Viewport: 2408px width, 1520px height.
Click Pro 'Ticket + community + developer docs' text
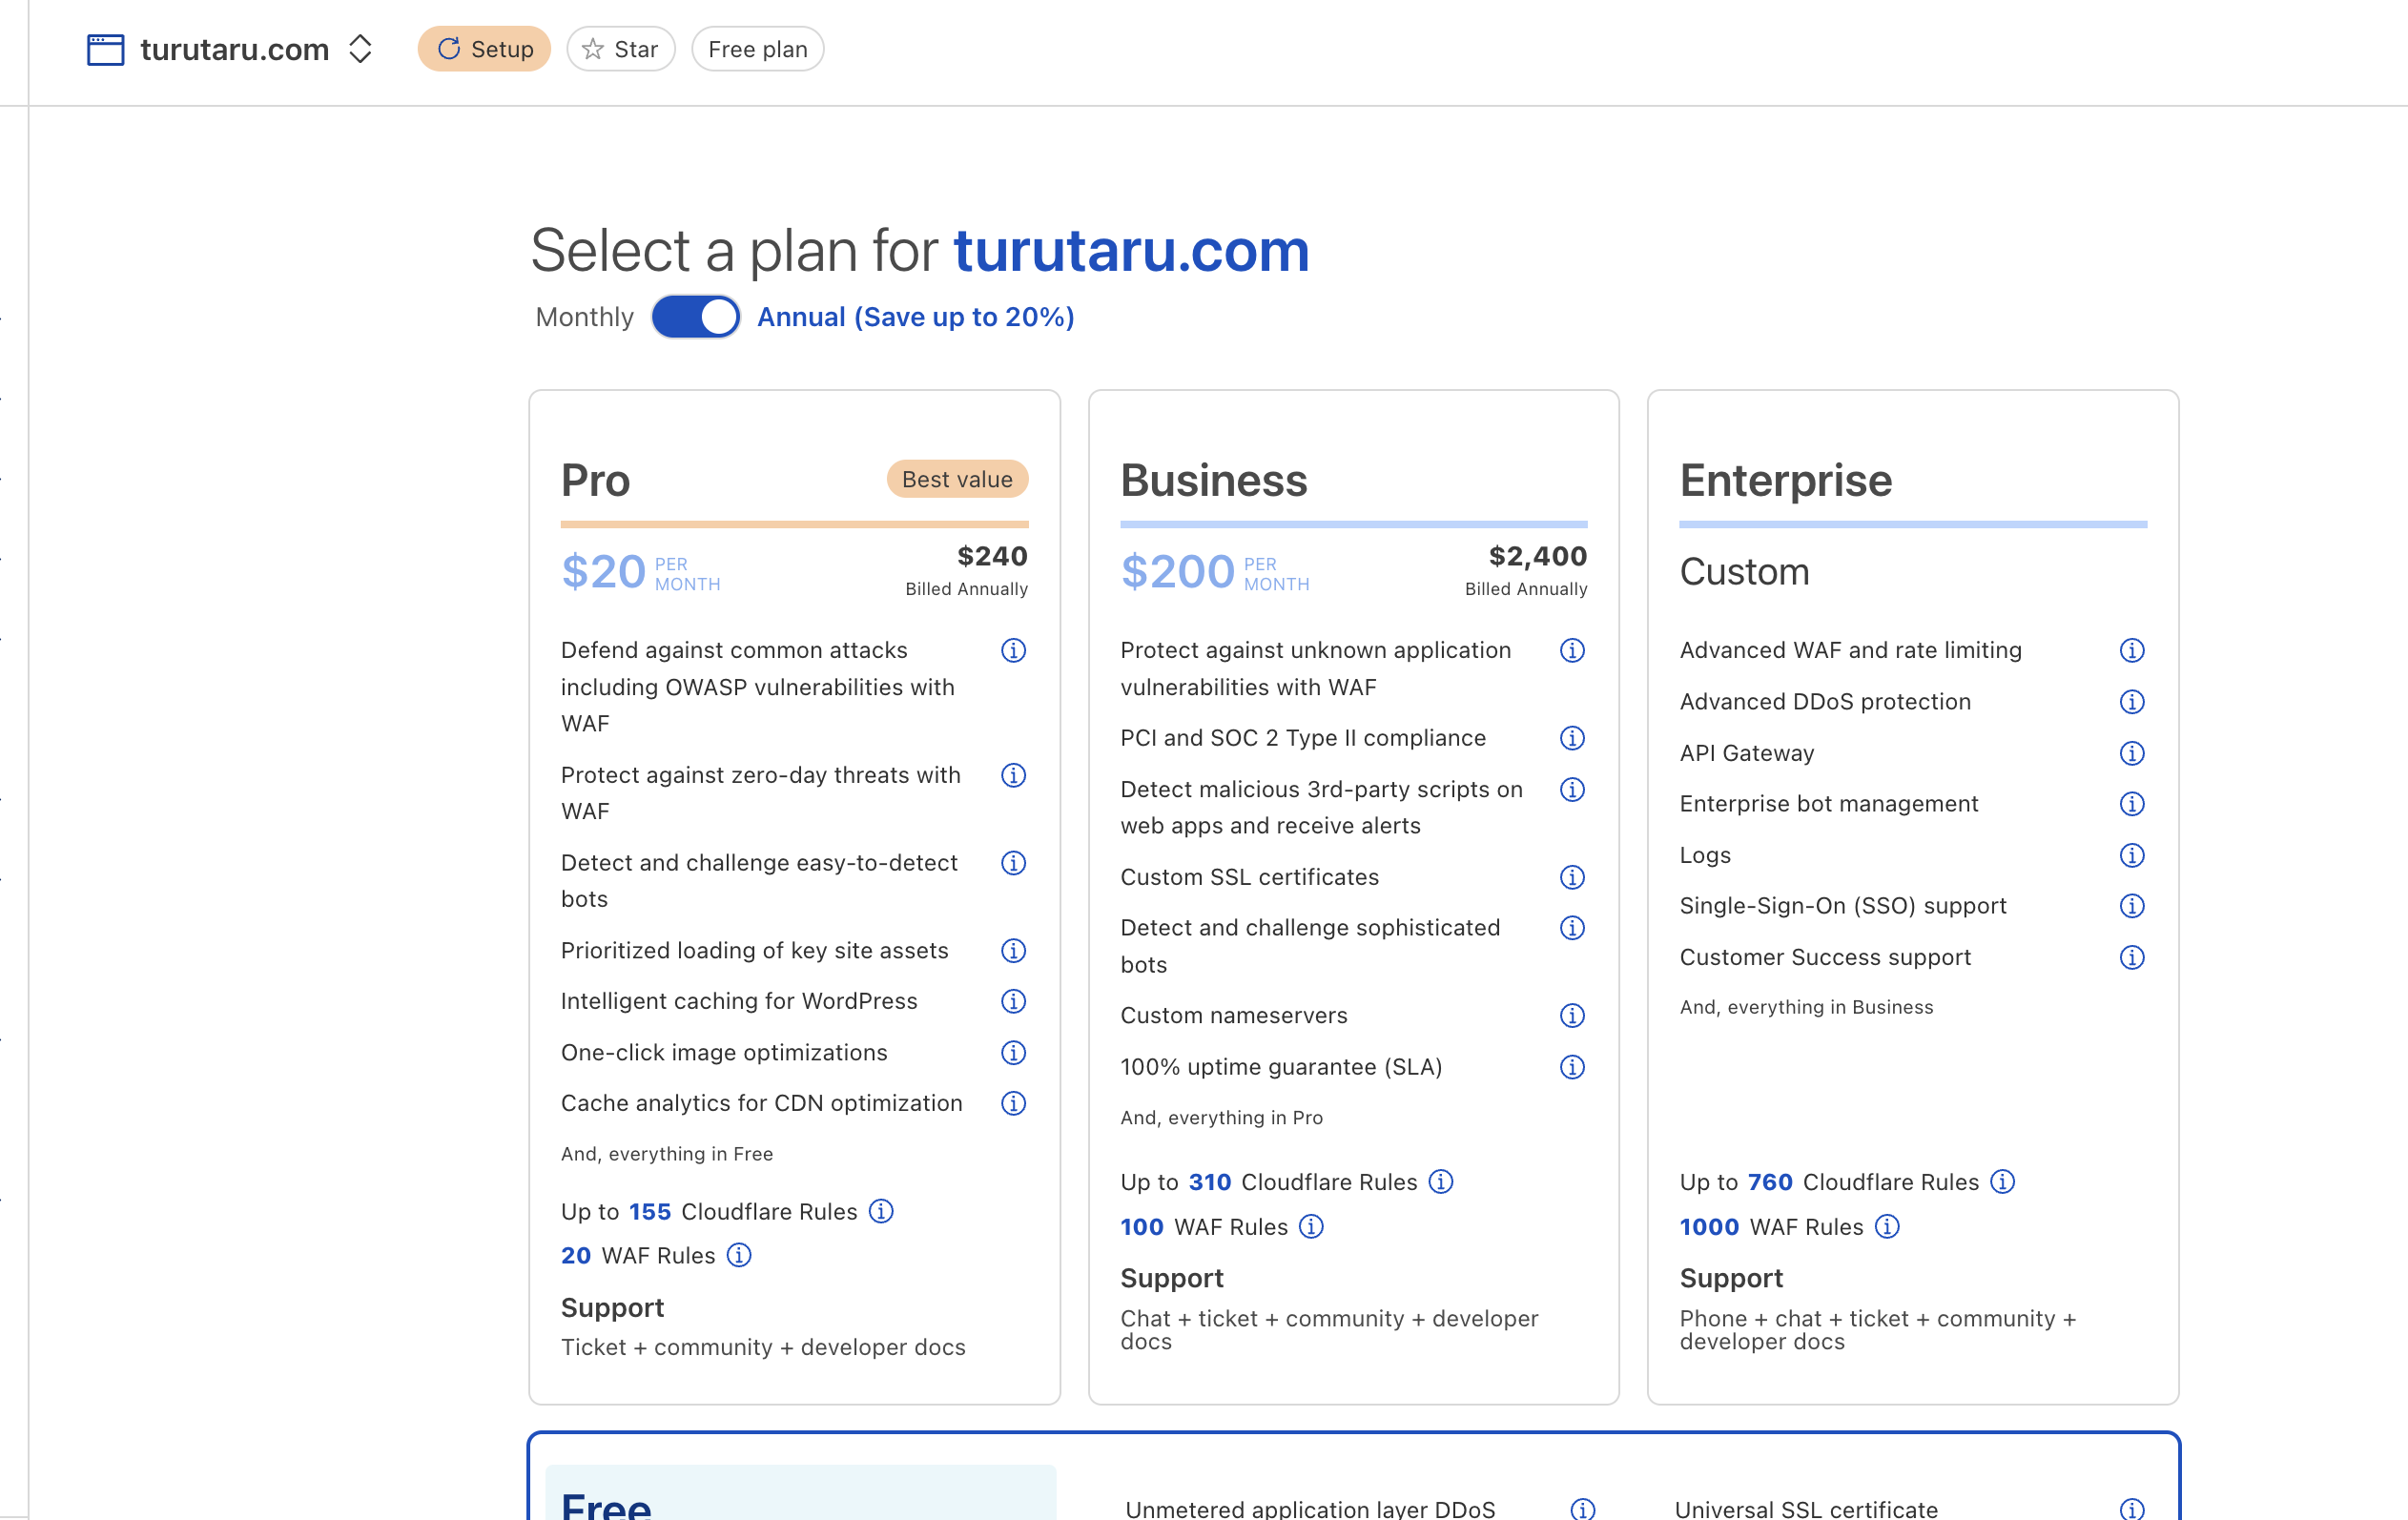coord(763,1348)
